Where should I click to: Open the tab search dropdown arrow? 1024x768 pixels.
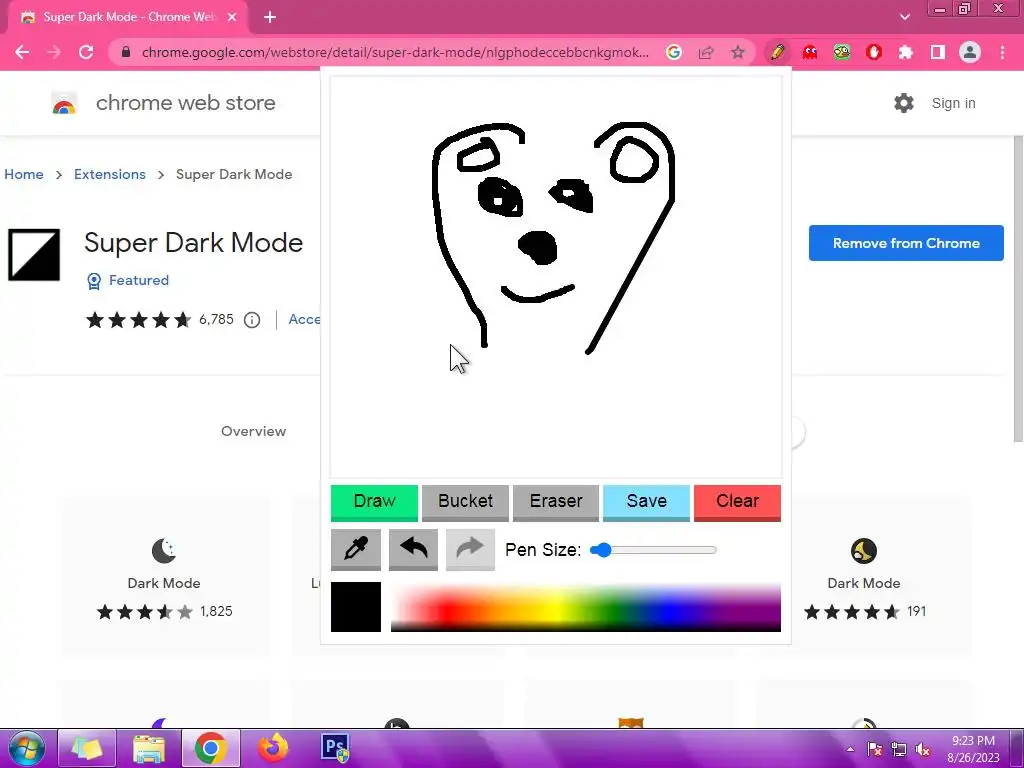click(x=904, y=17)
